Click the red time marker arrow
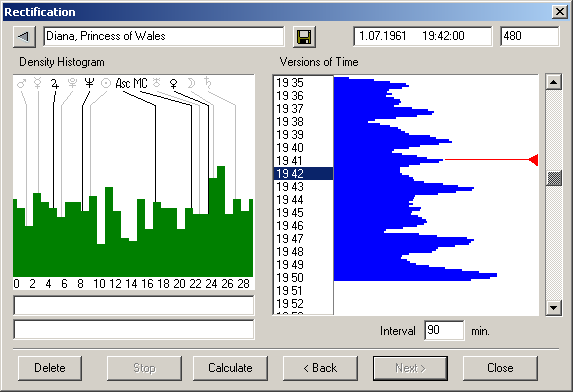Screen dimensions: 573x392 [534, 160]
